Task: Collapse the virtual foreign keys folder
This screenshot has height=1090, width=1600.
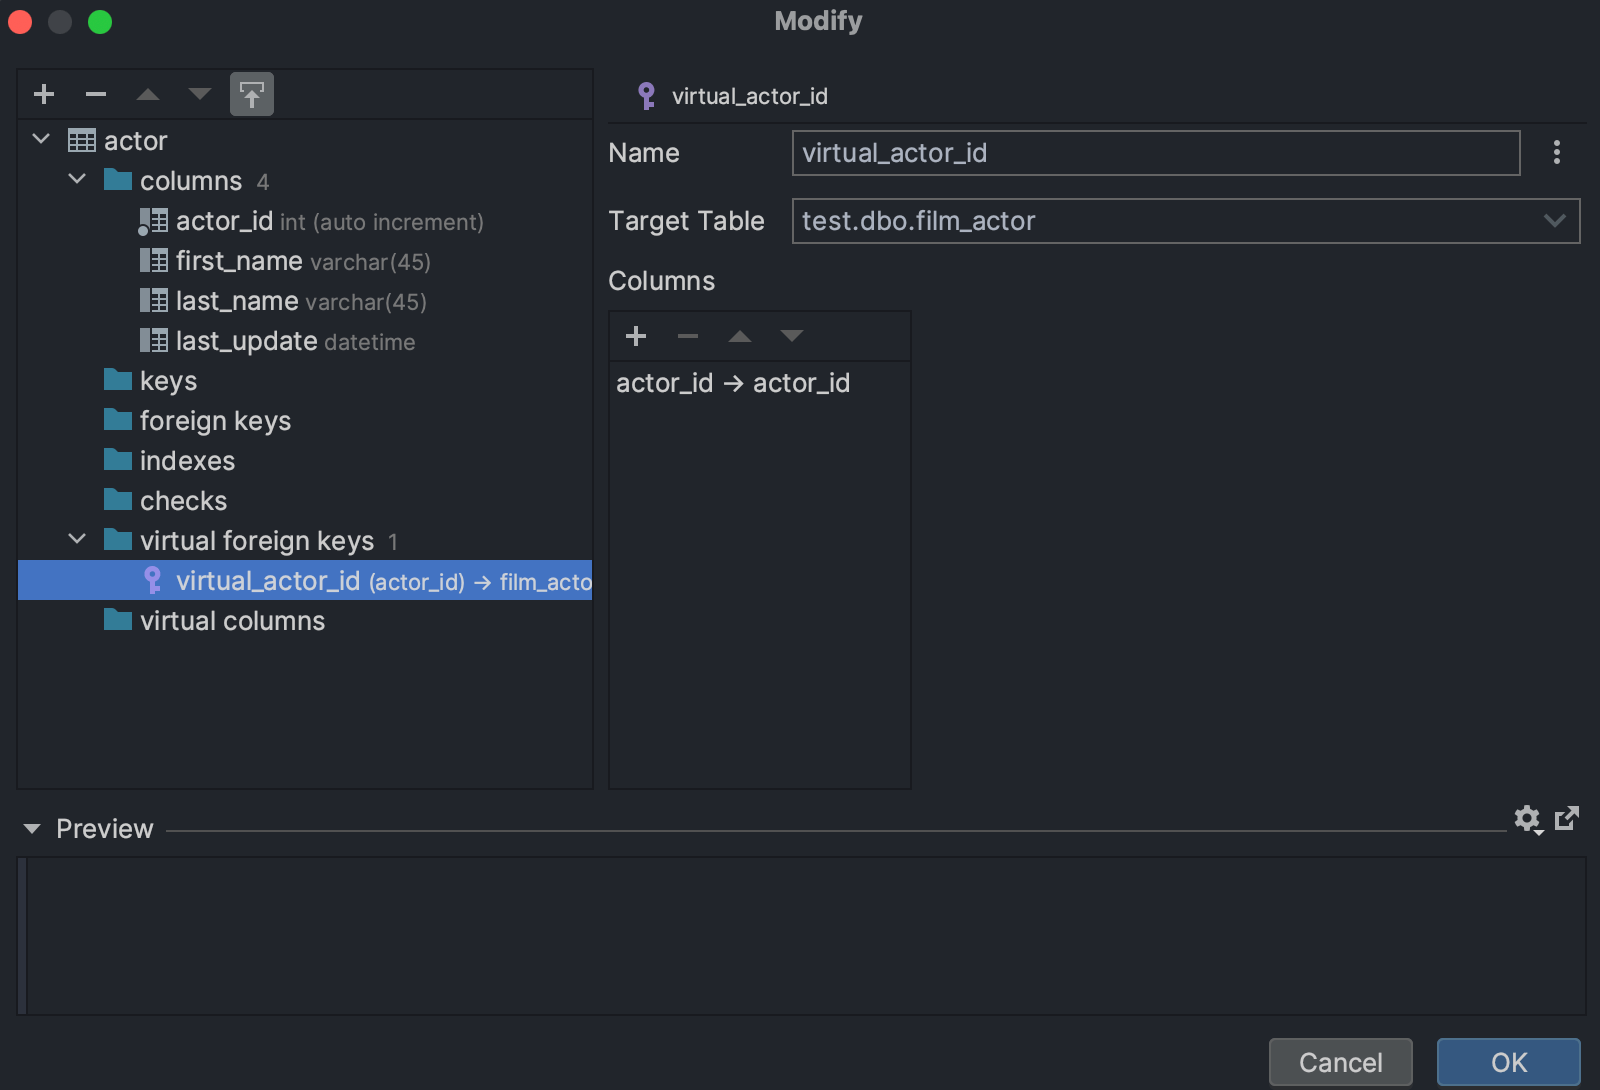Action: click(77, 539)
